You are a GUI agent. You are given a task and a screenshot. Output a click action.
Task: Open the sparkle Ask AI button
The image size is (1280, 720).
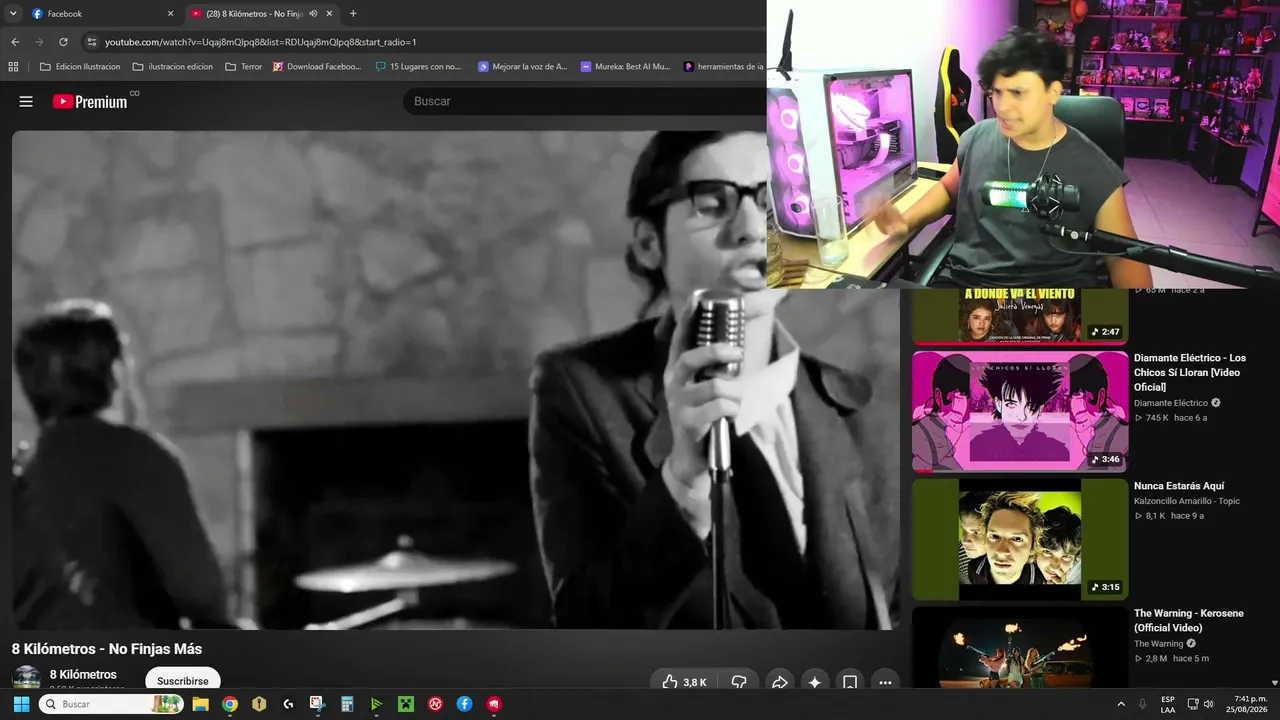814,682
